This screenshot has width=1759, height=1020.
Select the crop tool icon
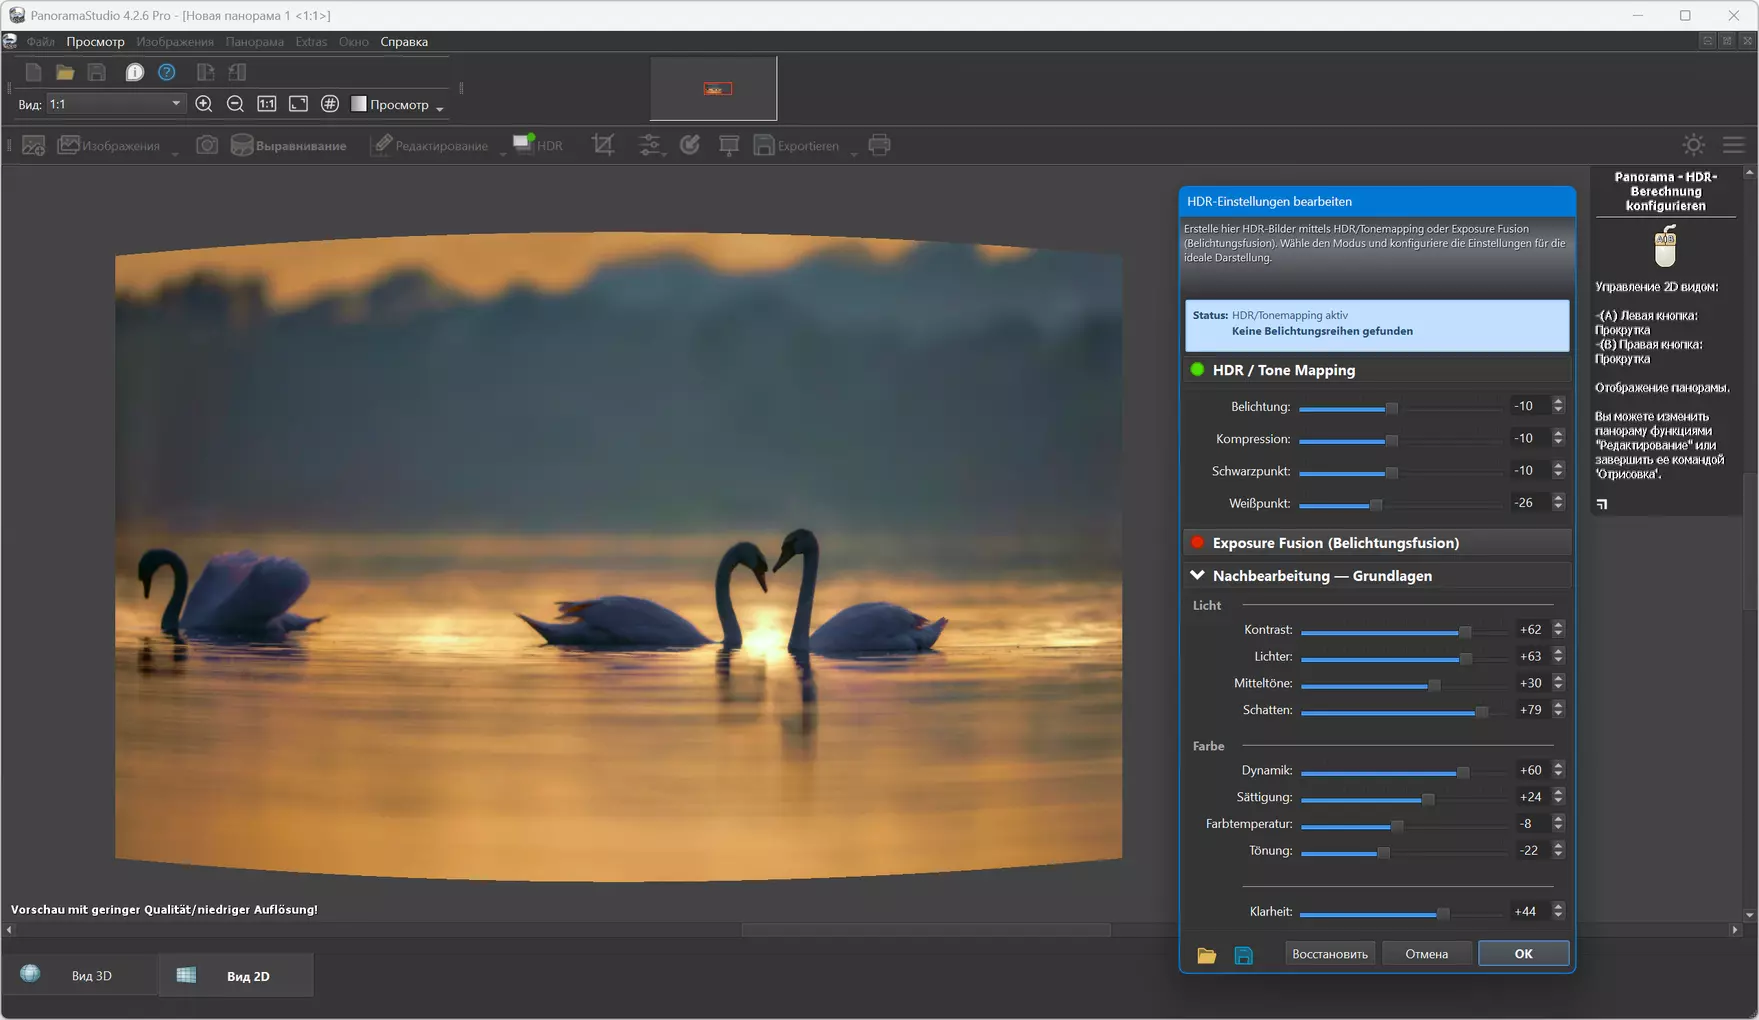[x=603, y=145]
